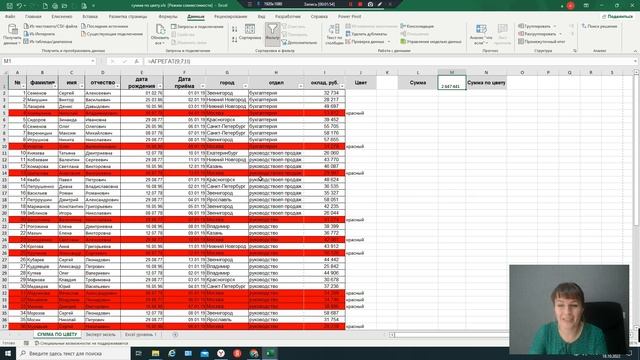Switch to the Формулы ribbon tab
This screenshot has width=640, height=360.
pyautogui.click(x=168, y=17)
